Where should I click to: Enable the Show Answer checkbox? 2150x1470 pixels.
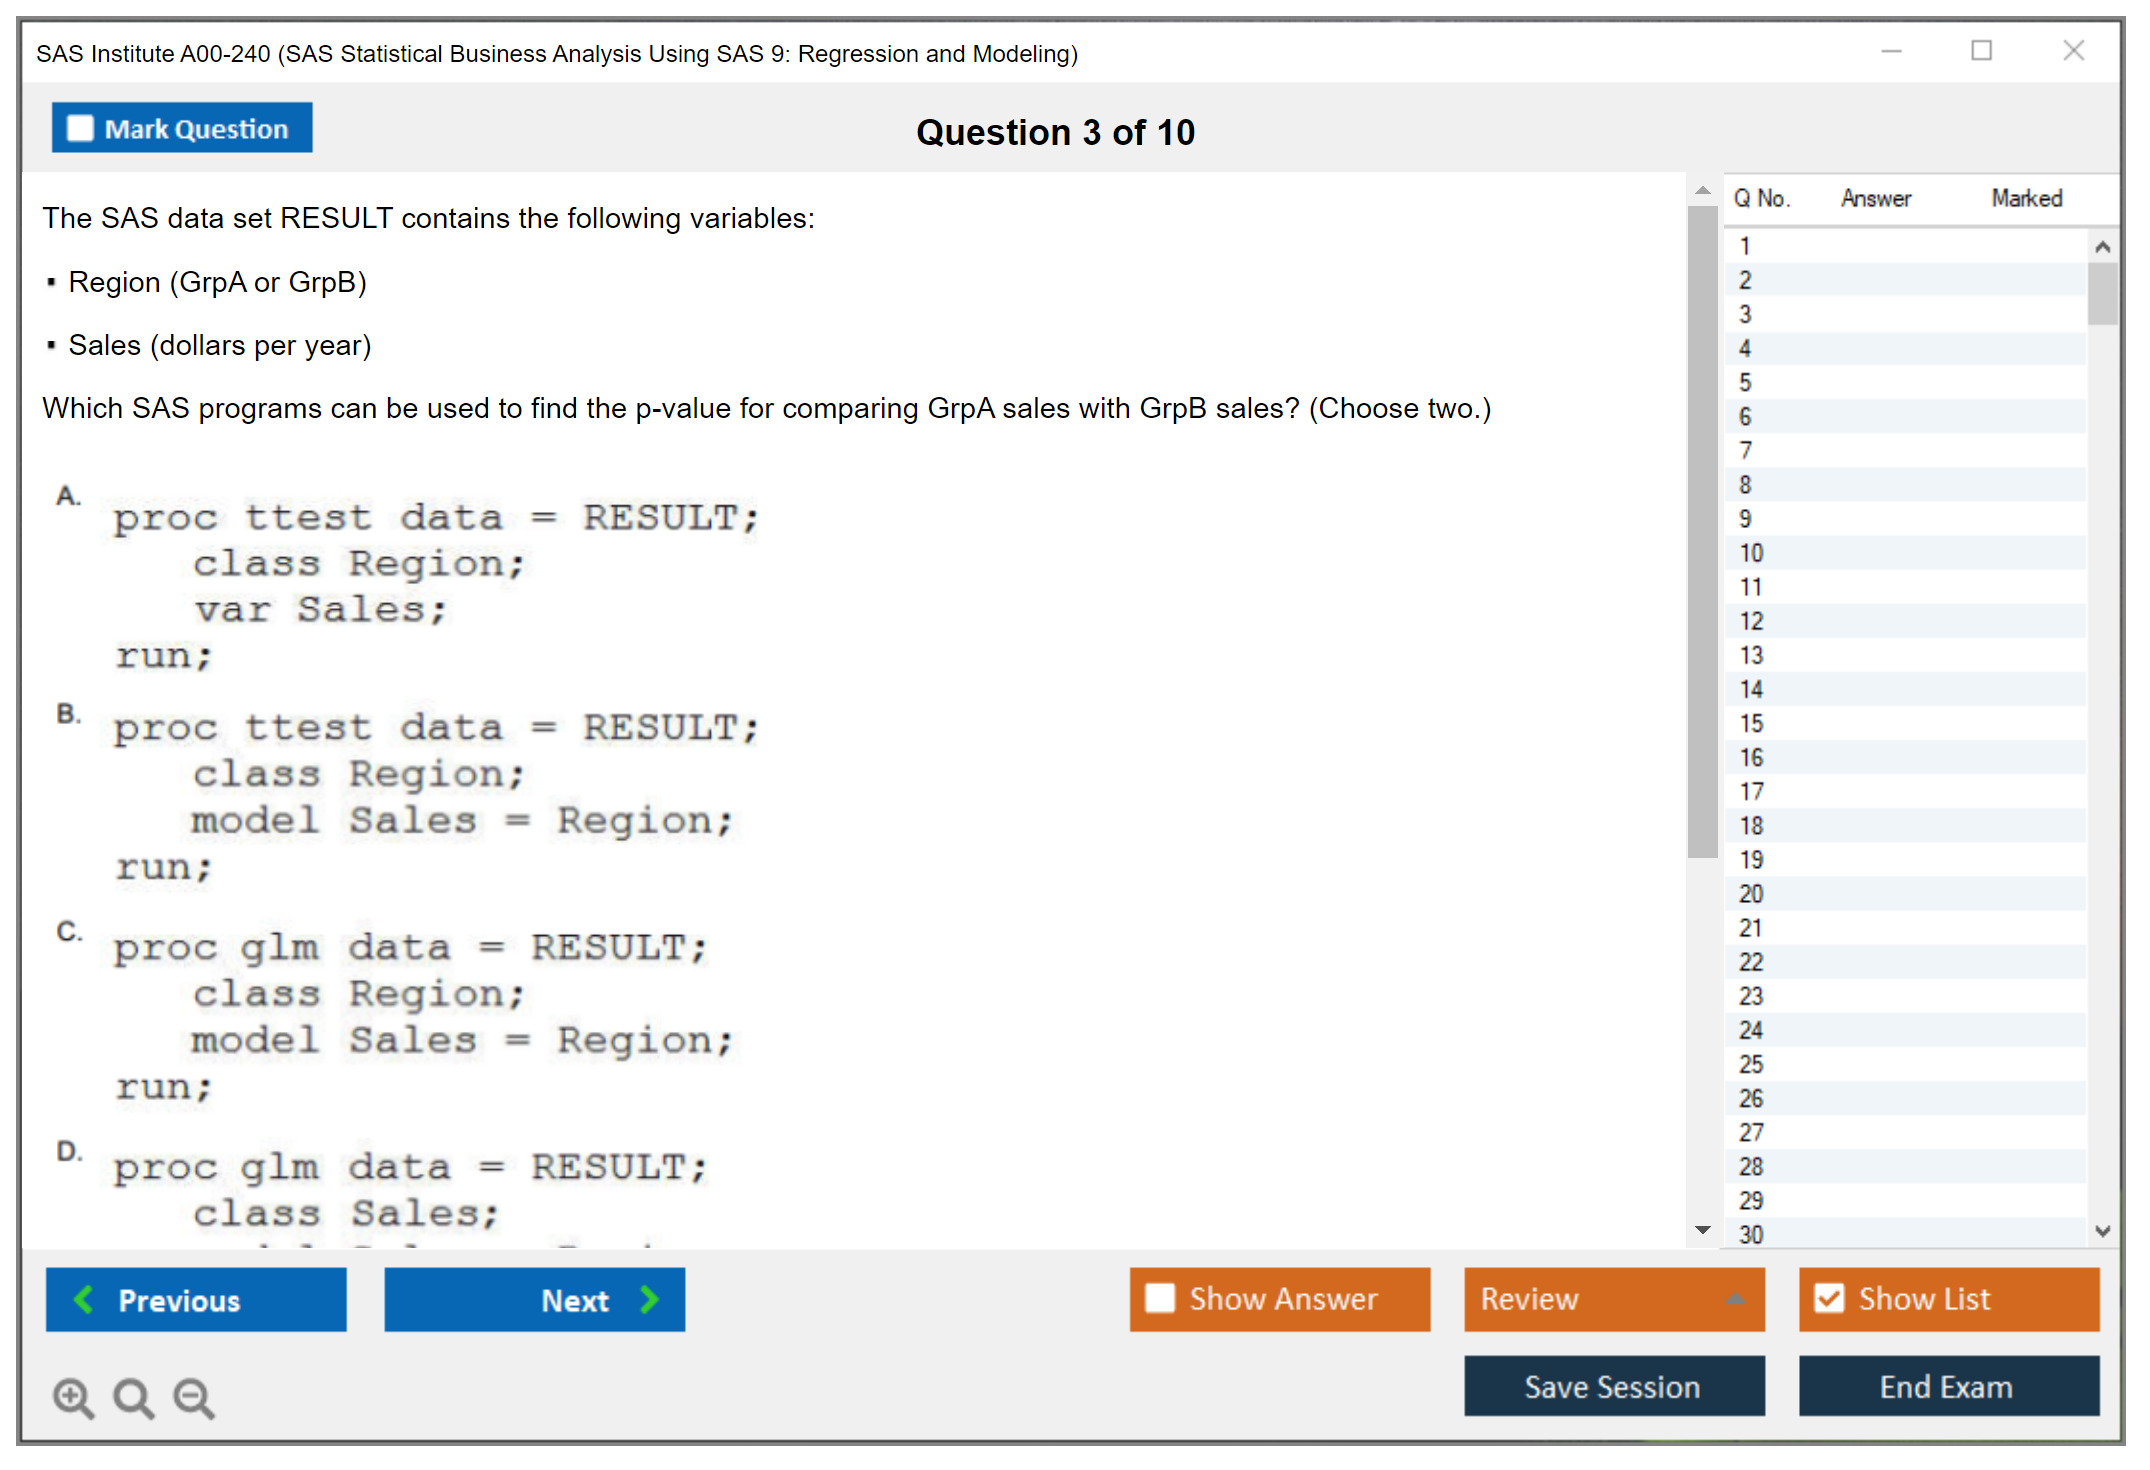[x=1160, y=1298]
